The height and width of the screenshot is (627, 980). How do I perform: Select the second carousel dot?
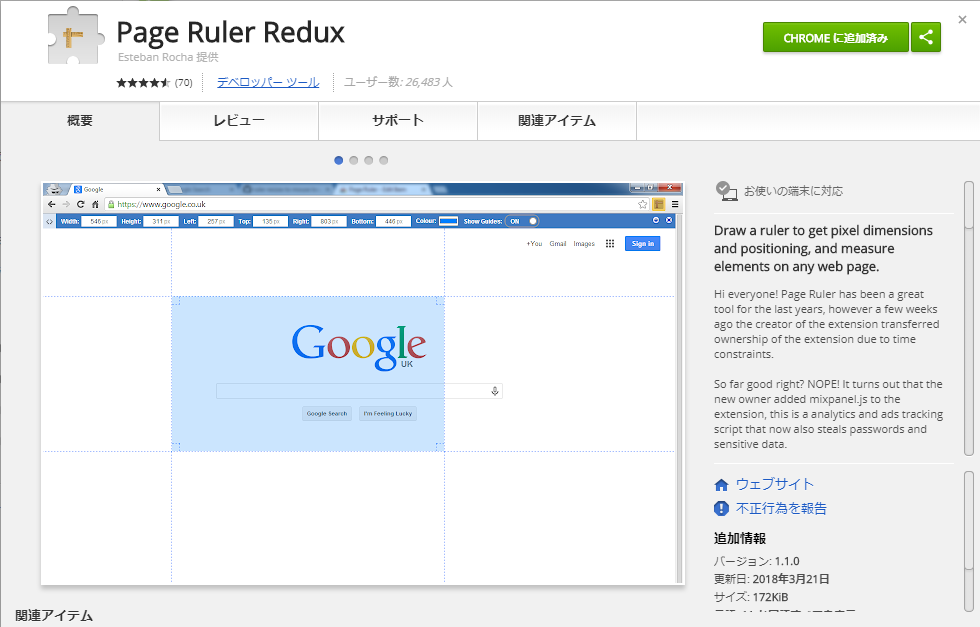[354, 160]
